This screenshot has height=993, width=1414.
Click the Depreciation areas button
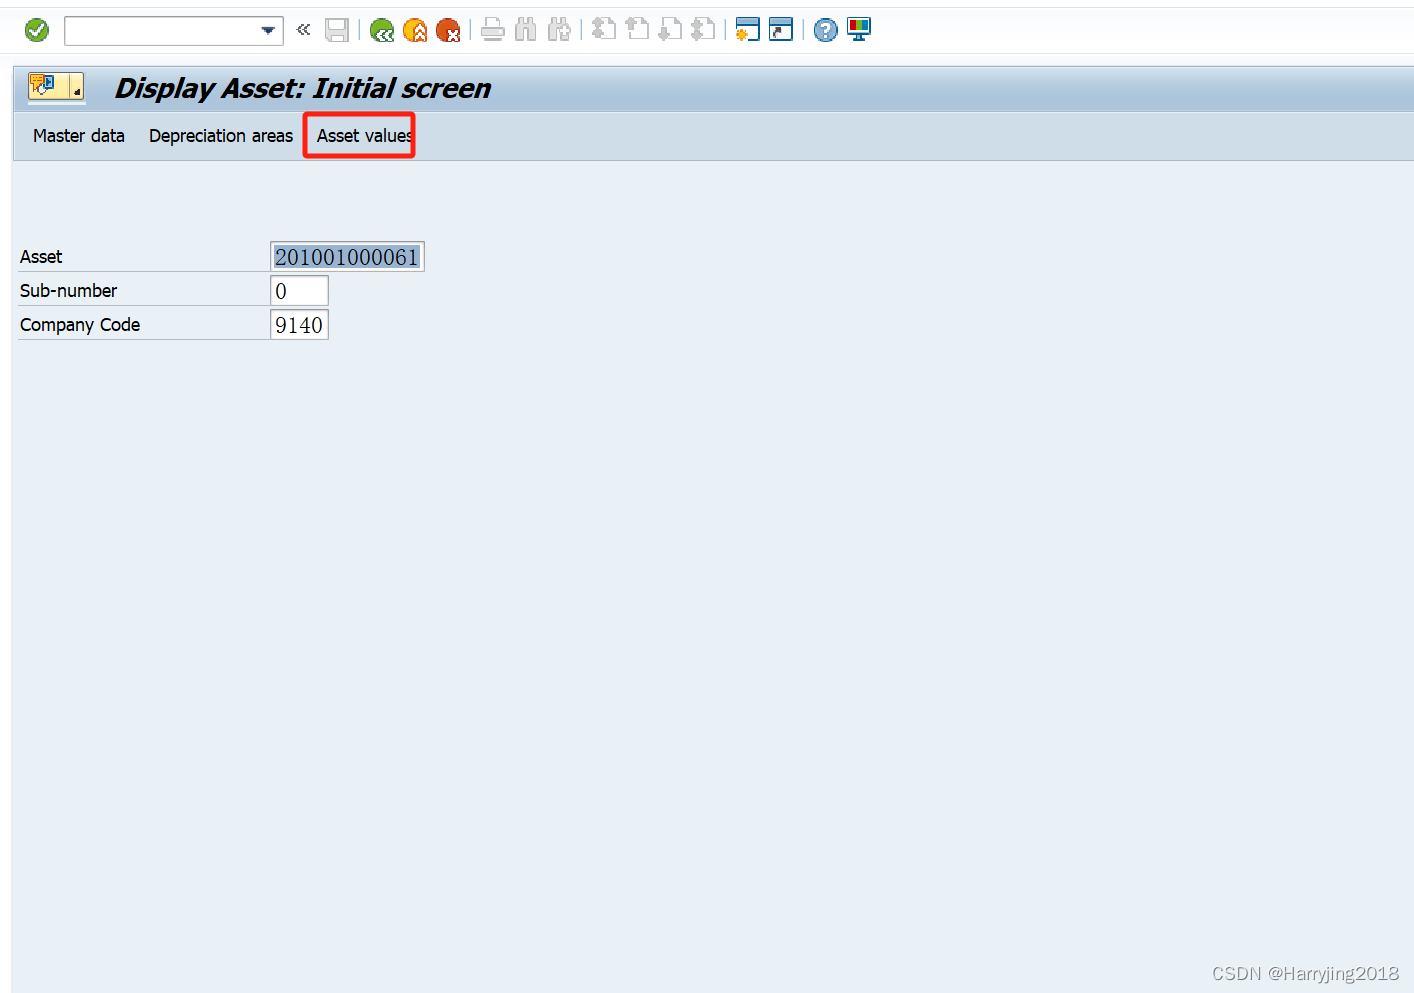click(221, 136)
